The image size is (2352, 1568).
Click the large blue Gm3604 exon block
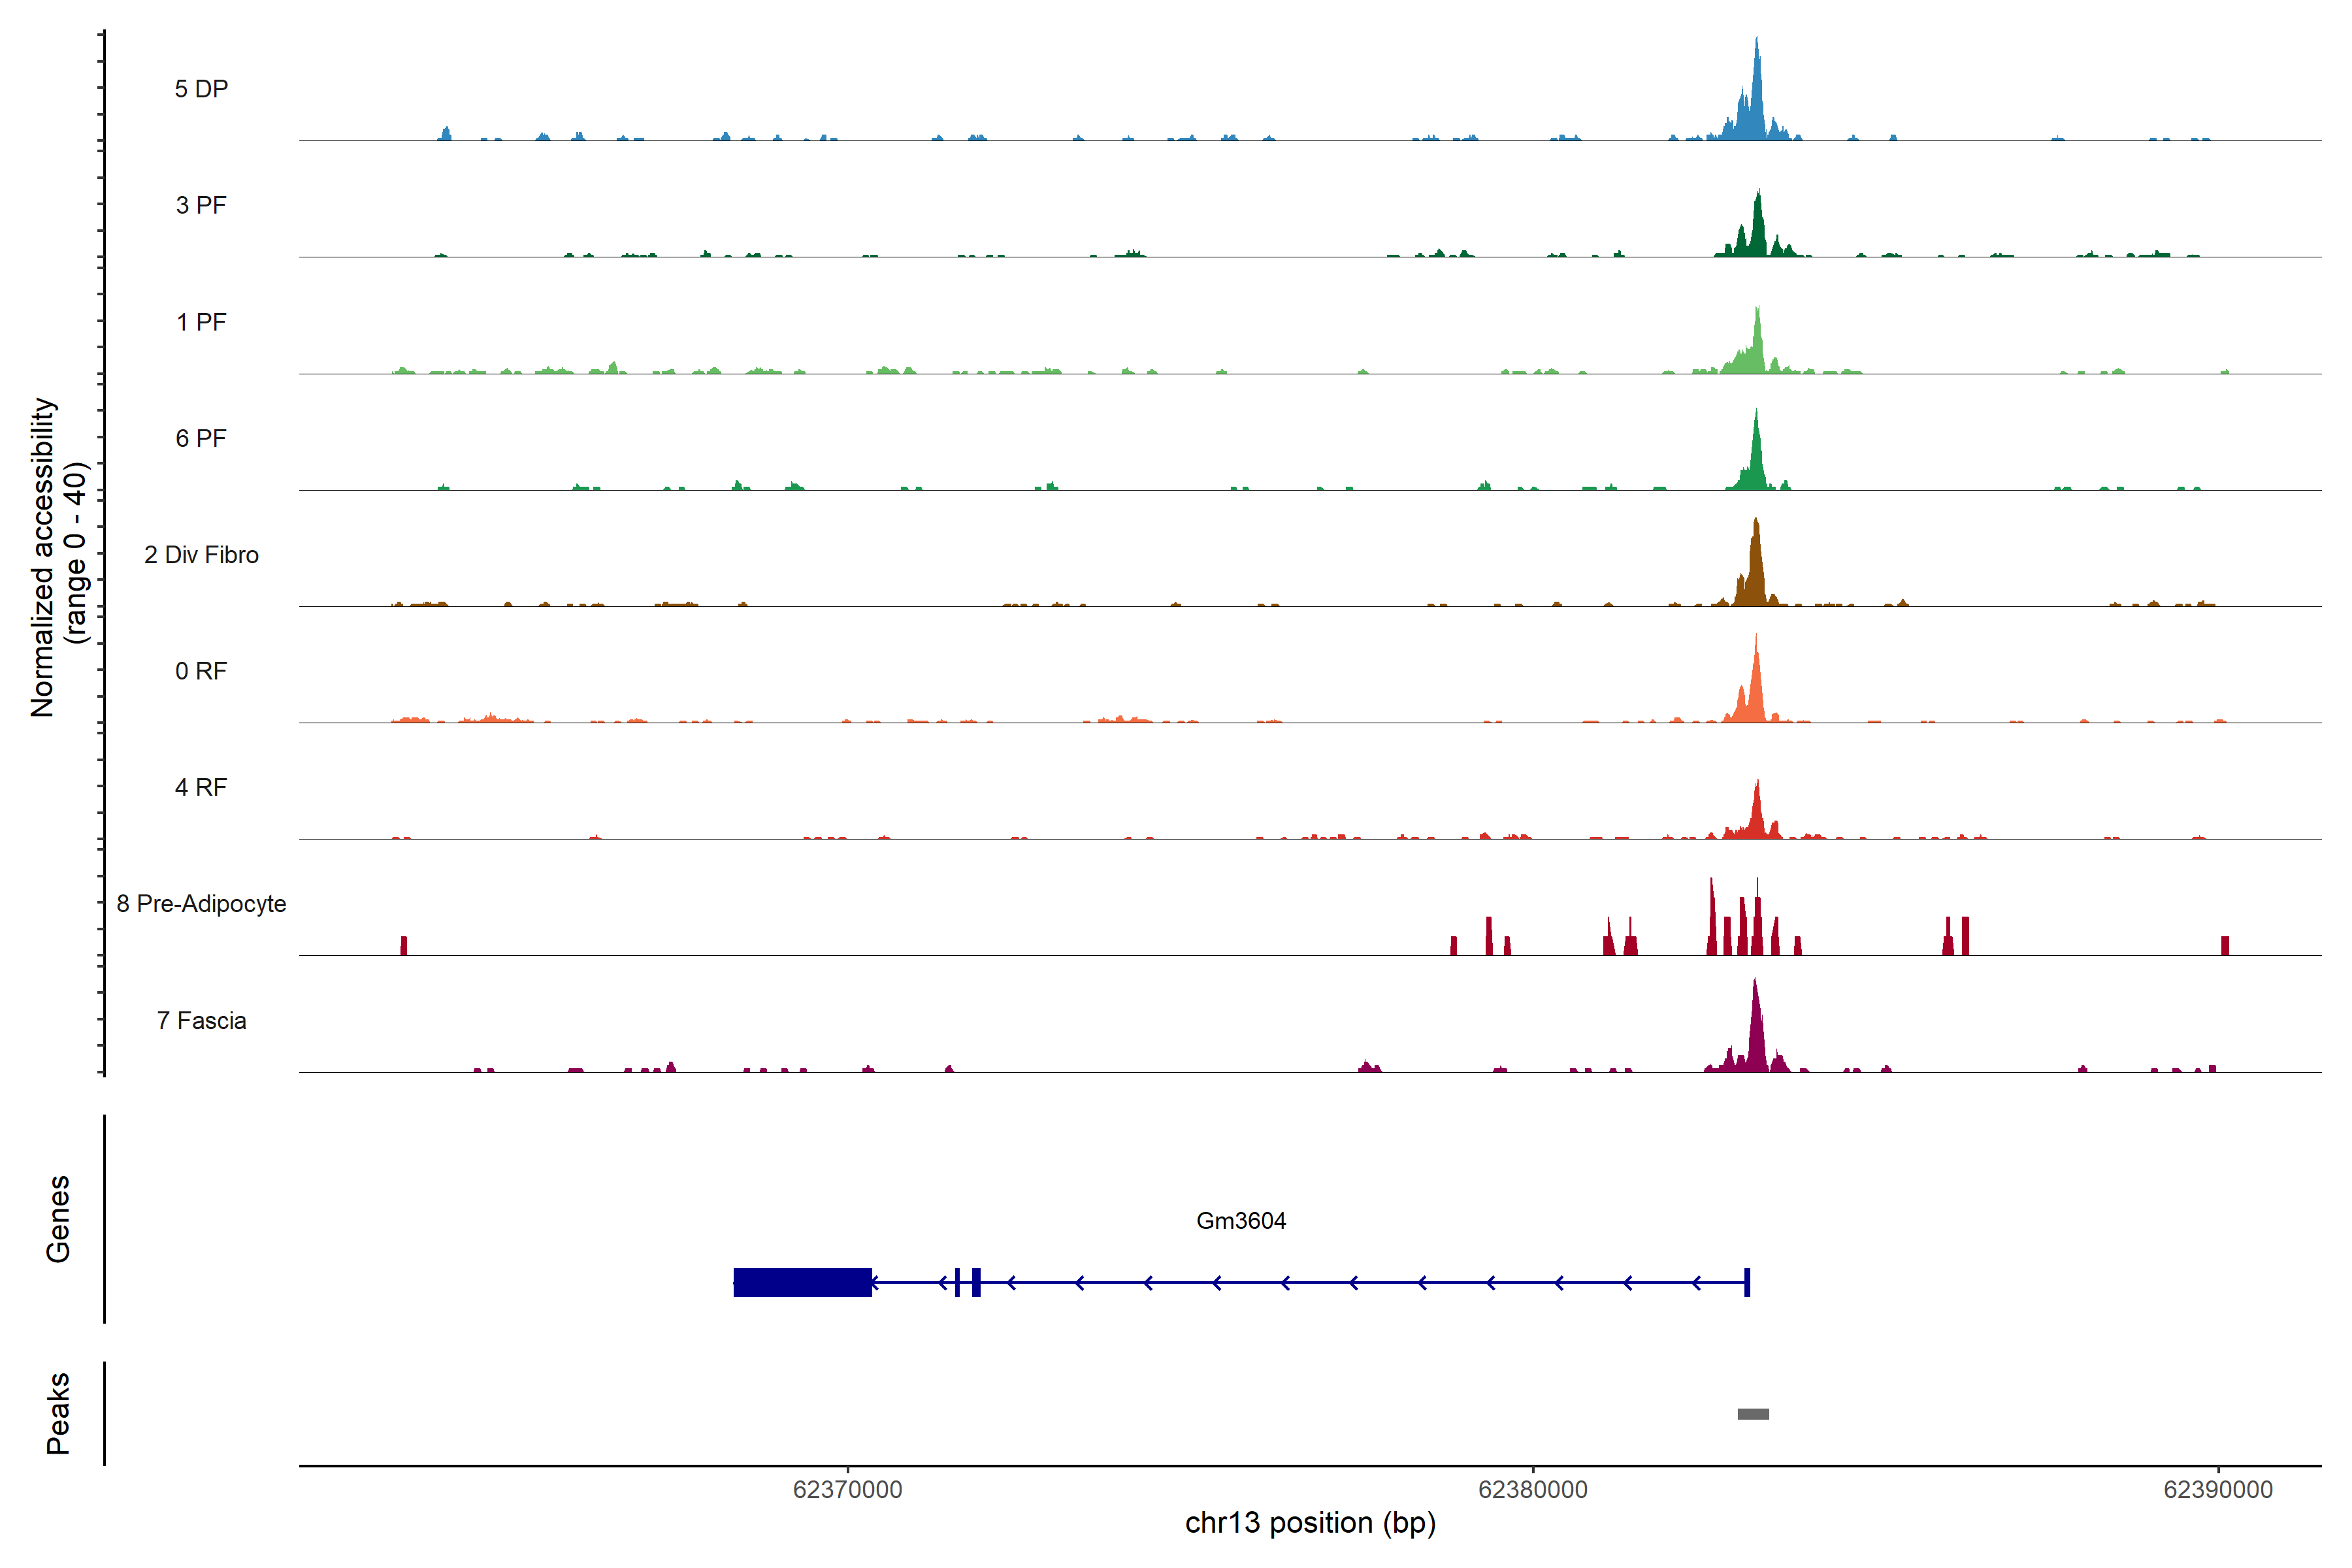click(x=802, y=1282)
